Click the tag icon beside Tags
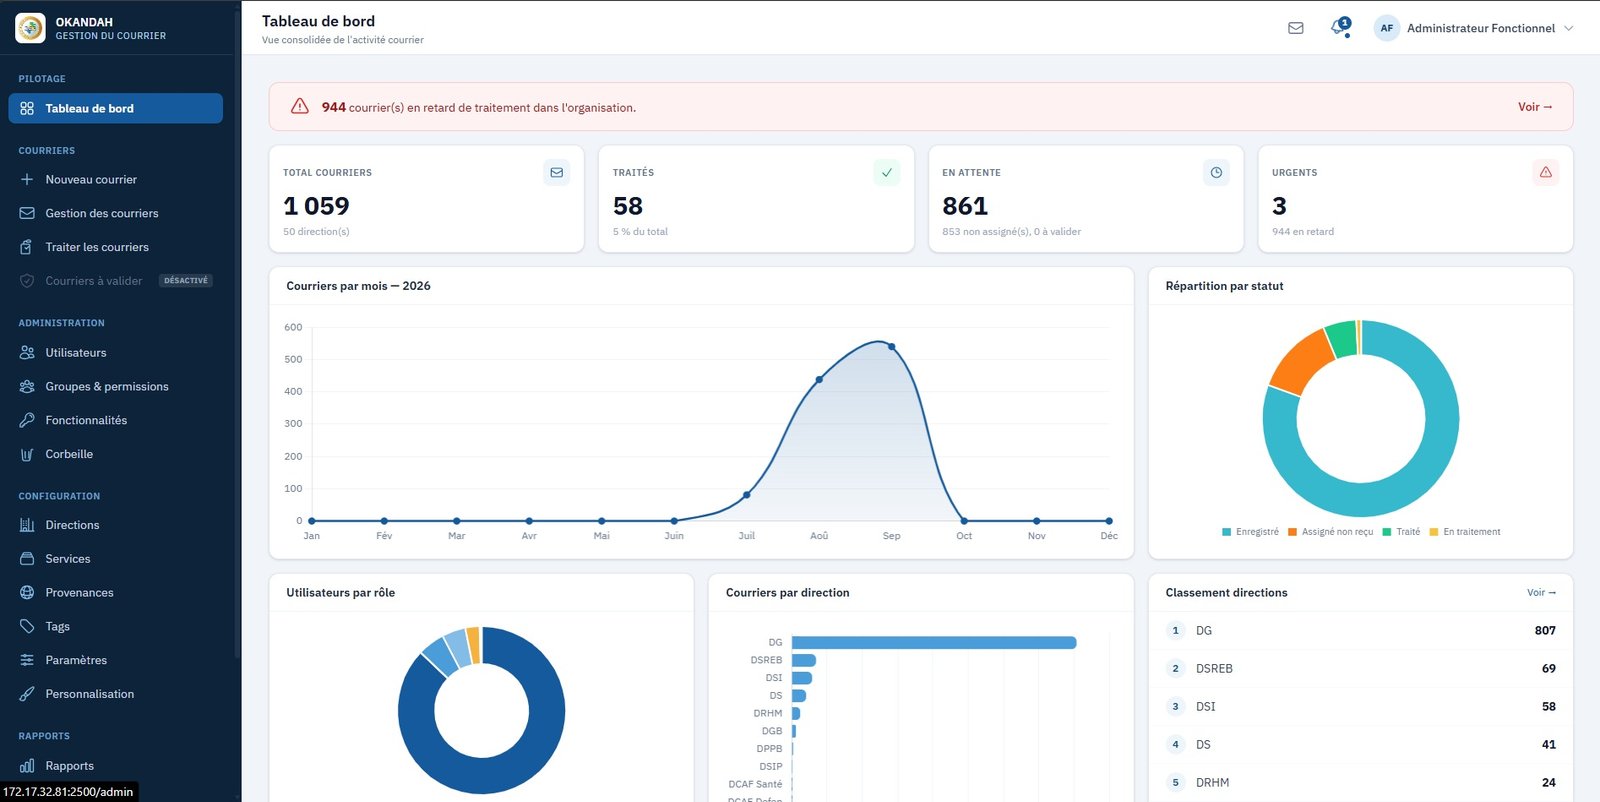1600x802 pixels. (27, 627)
